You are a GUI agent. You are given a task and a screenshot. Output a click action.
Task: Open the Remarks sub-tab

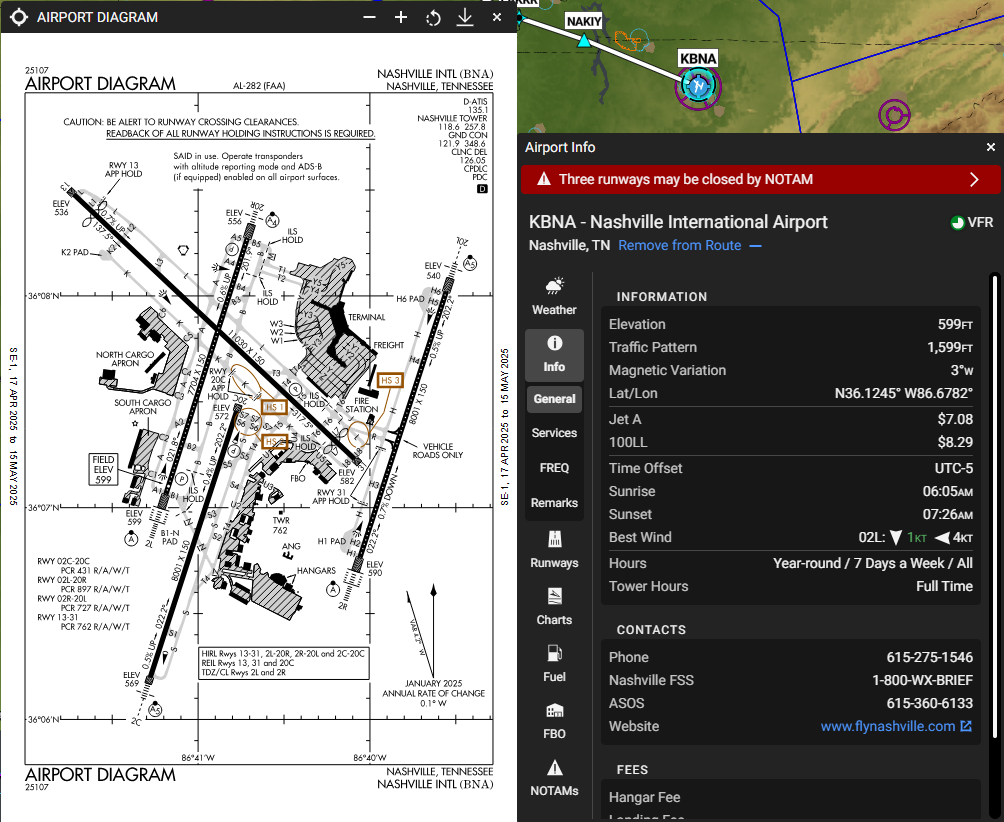point(555,503)
